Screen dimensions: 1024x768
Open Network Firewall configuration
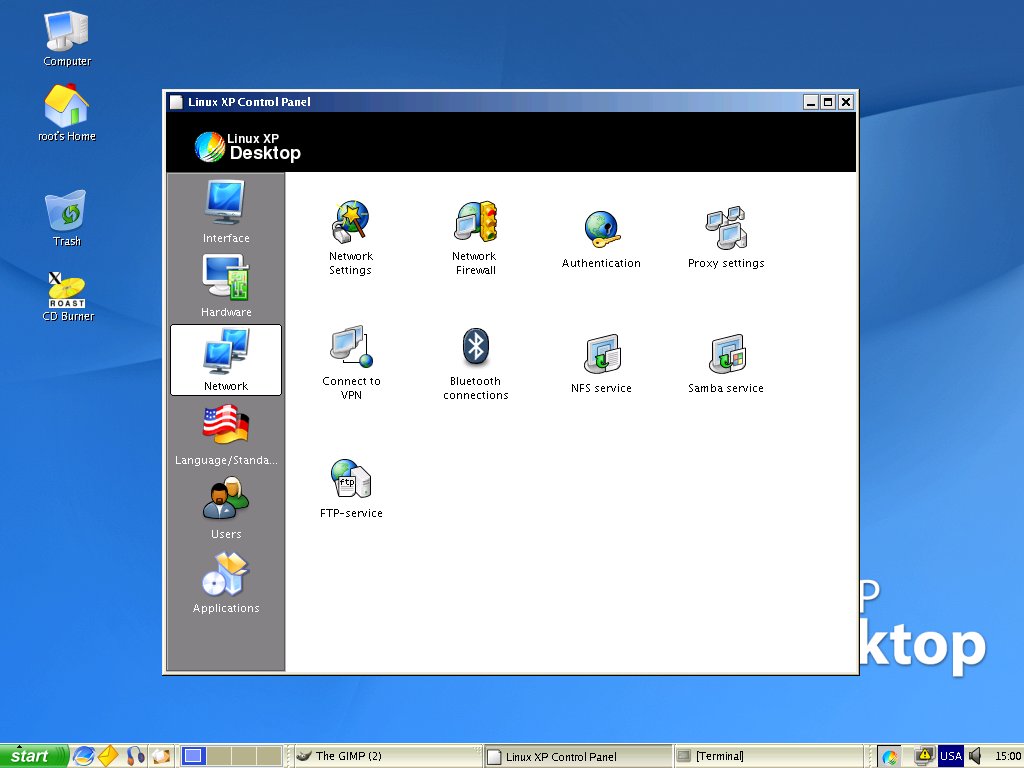coord(475,238)
